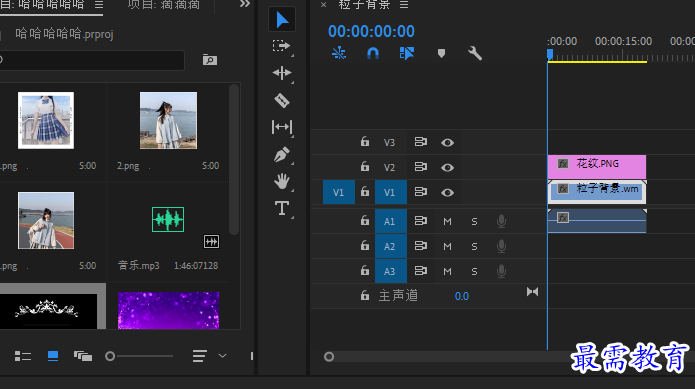Edit master track volume 0.0 value

461,296
